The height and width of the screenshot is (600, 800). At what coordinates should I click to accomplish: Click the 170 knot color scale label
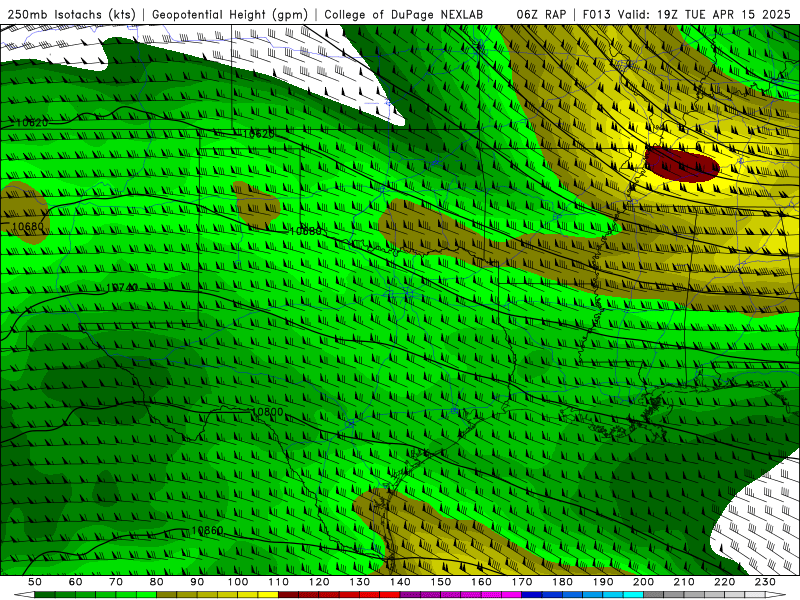coord(521,582)
